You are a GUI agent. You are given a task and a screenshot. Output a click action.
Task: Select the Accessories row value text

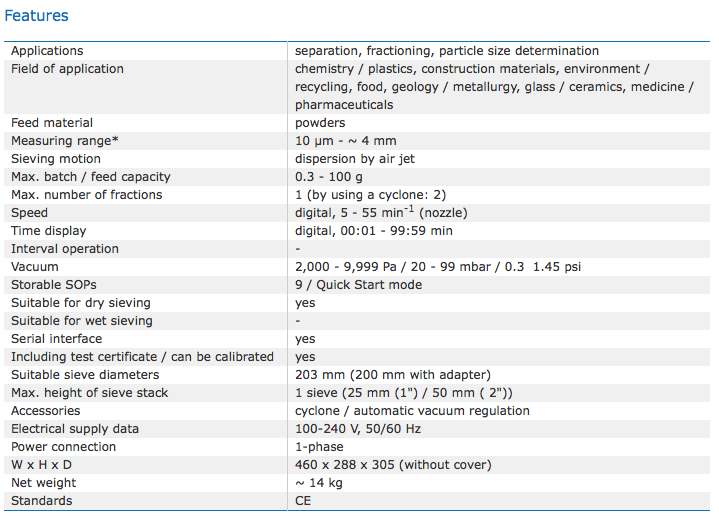click(412, 411)
